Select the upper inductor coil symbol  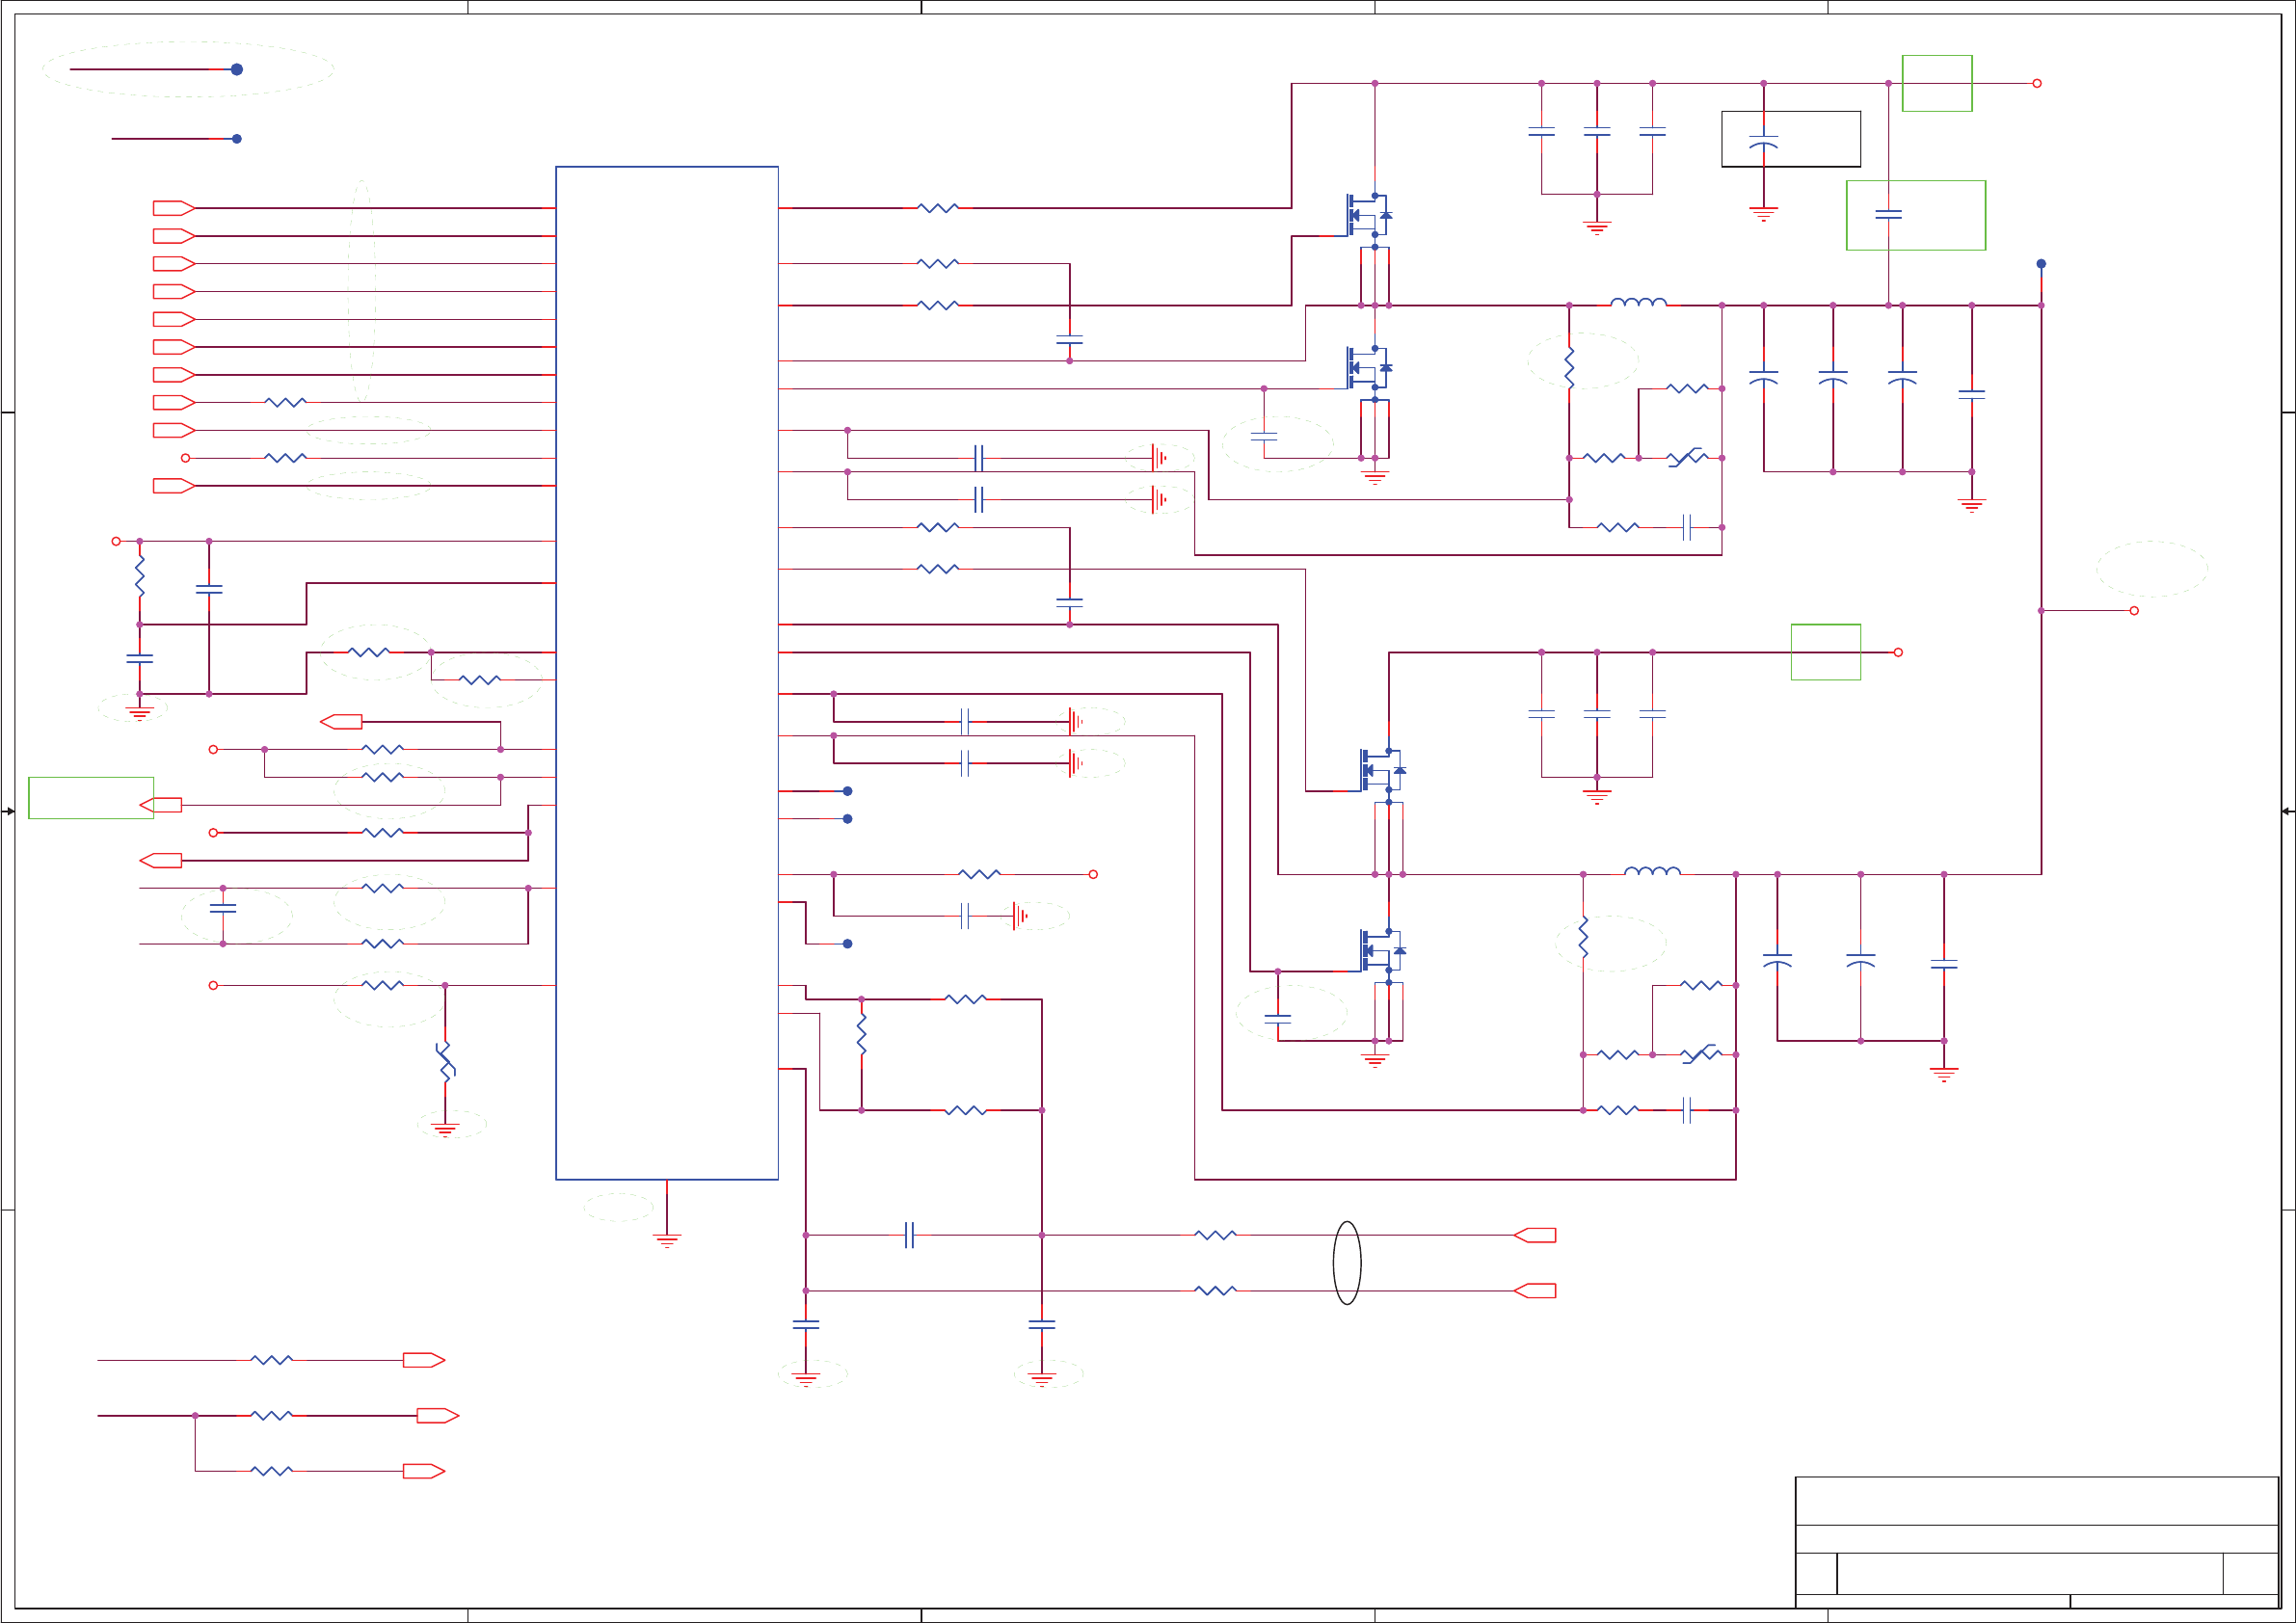(1638, 302)
